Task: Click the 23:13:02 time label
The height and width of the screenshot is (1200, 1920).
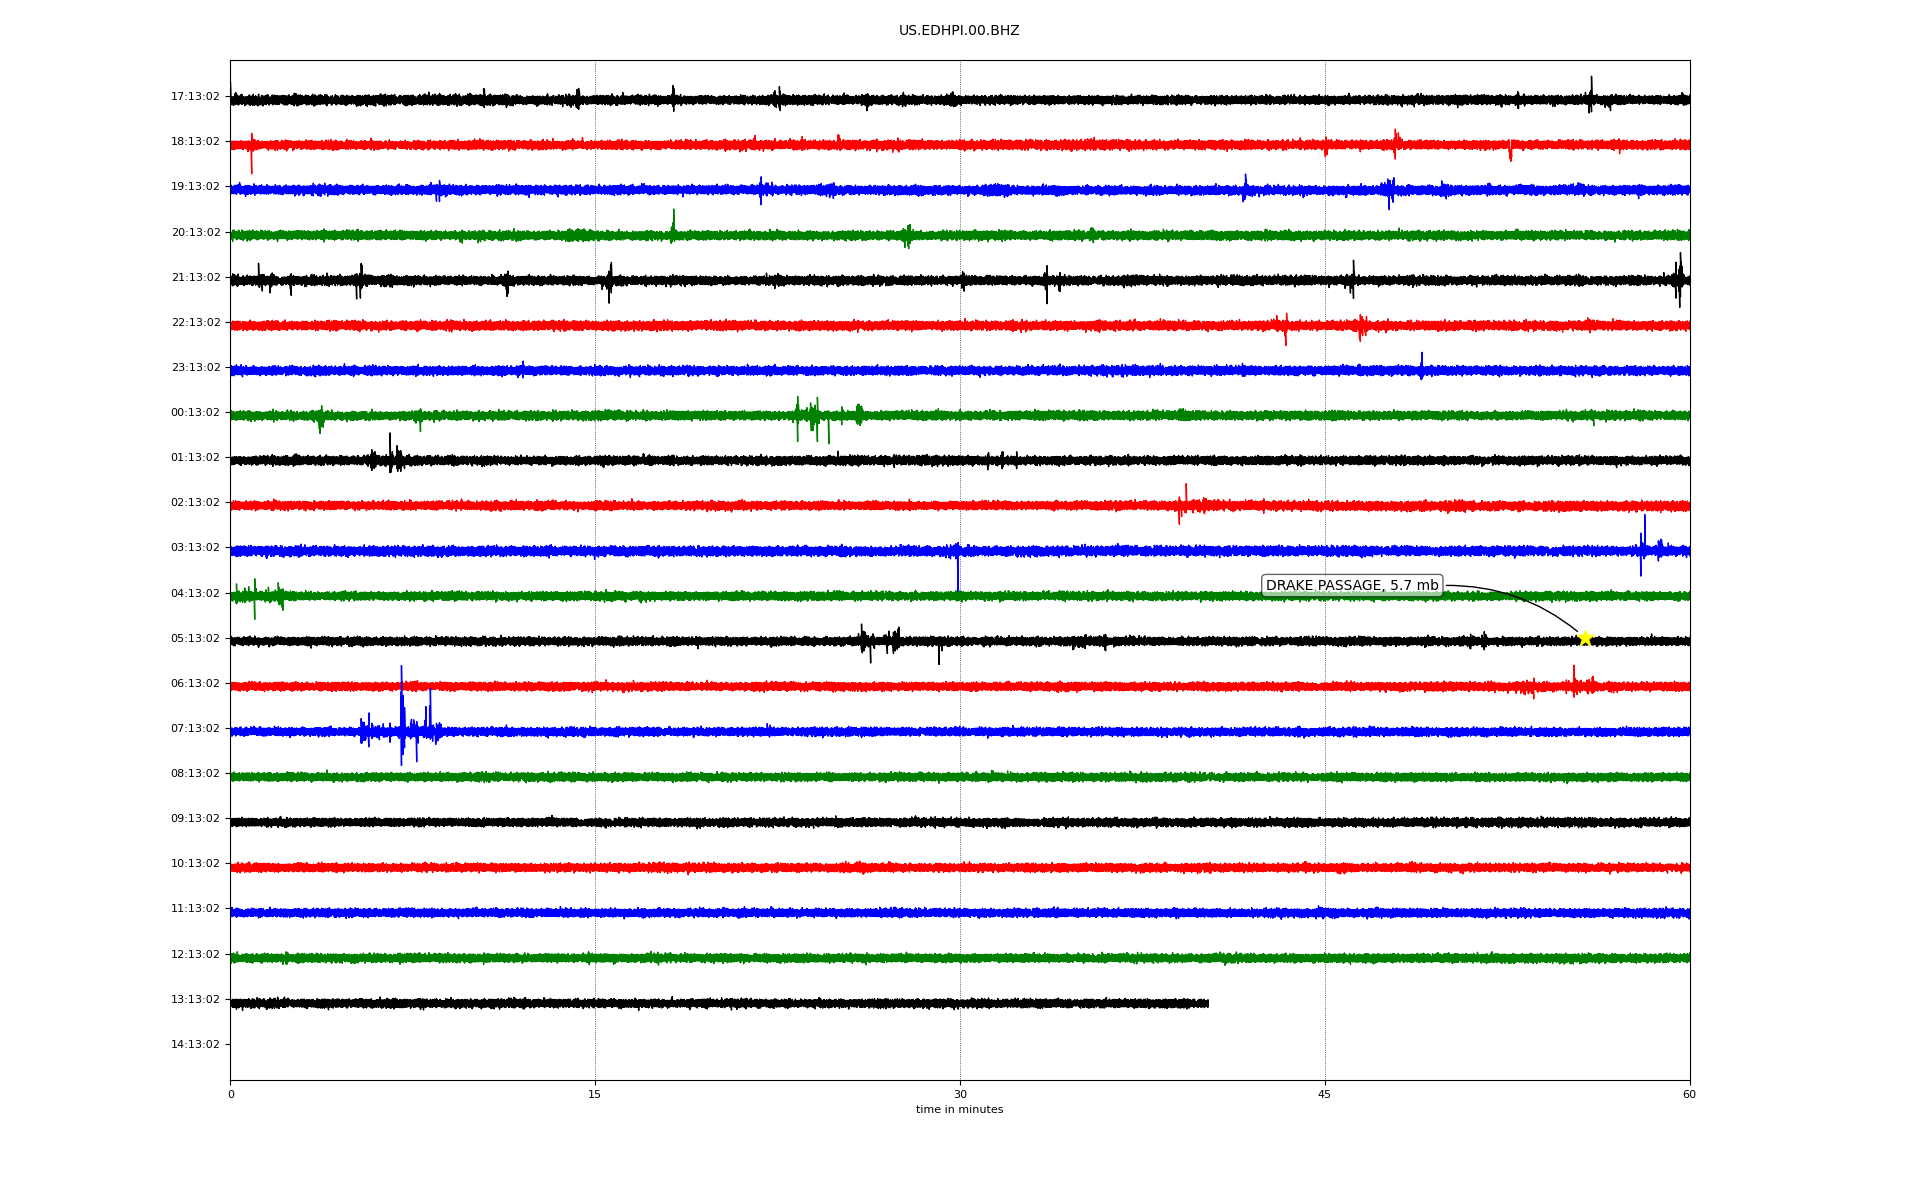Action: 195,368
